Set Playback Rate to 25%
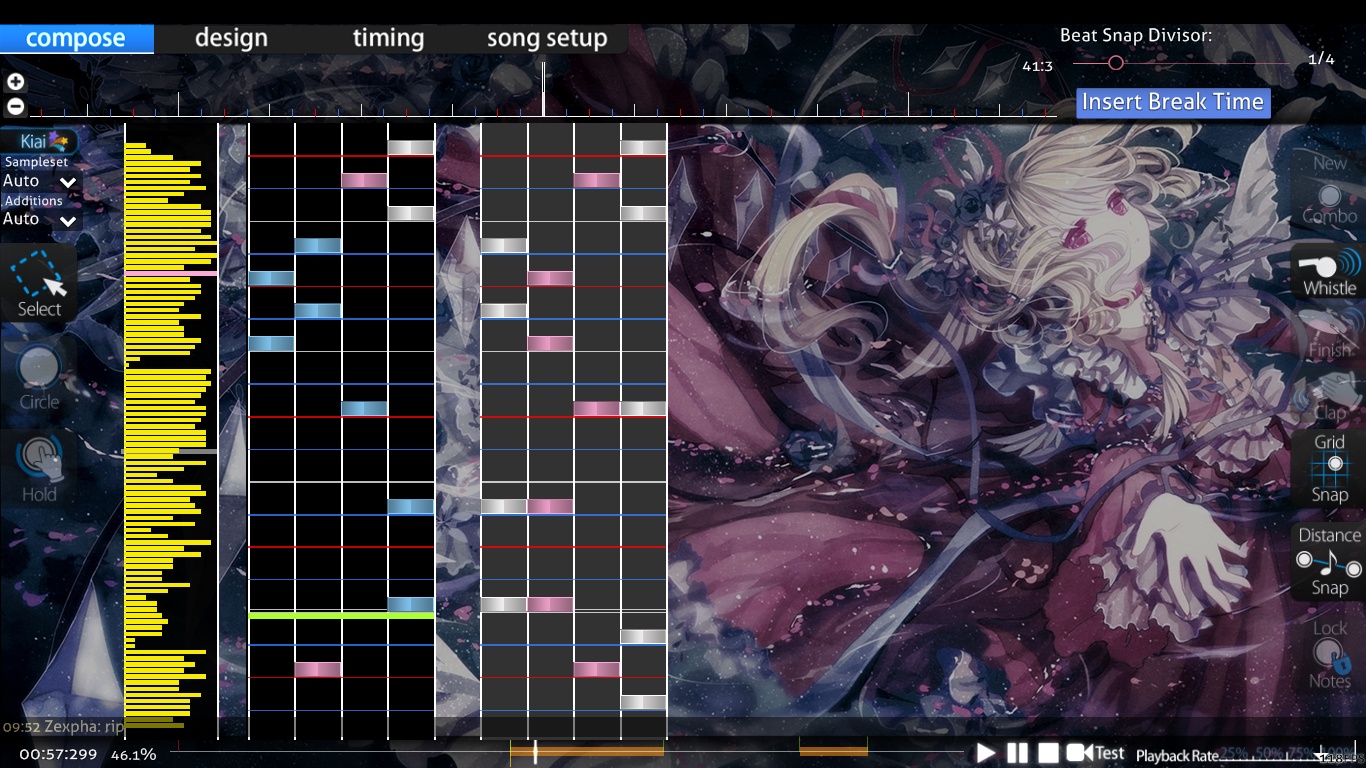 tap(1233, 753)
